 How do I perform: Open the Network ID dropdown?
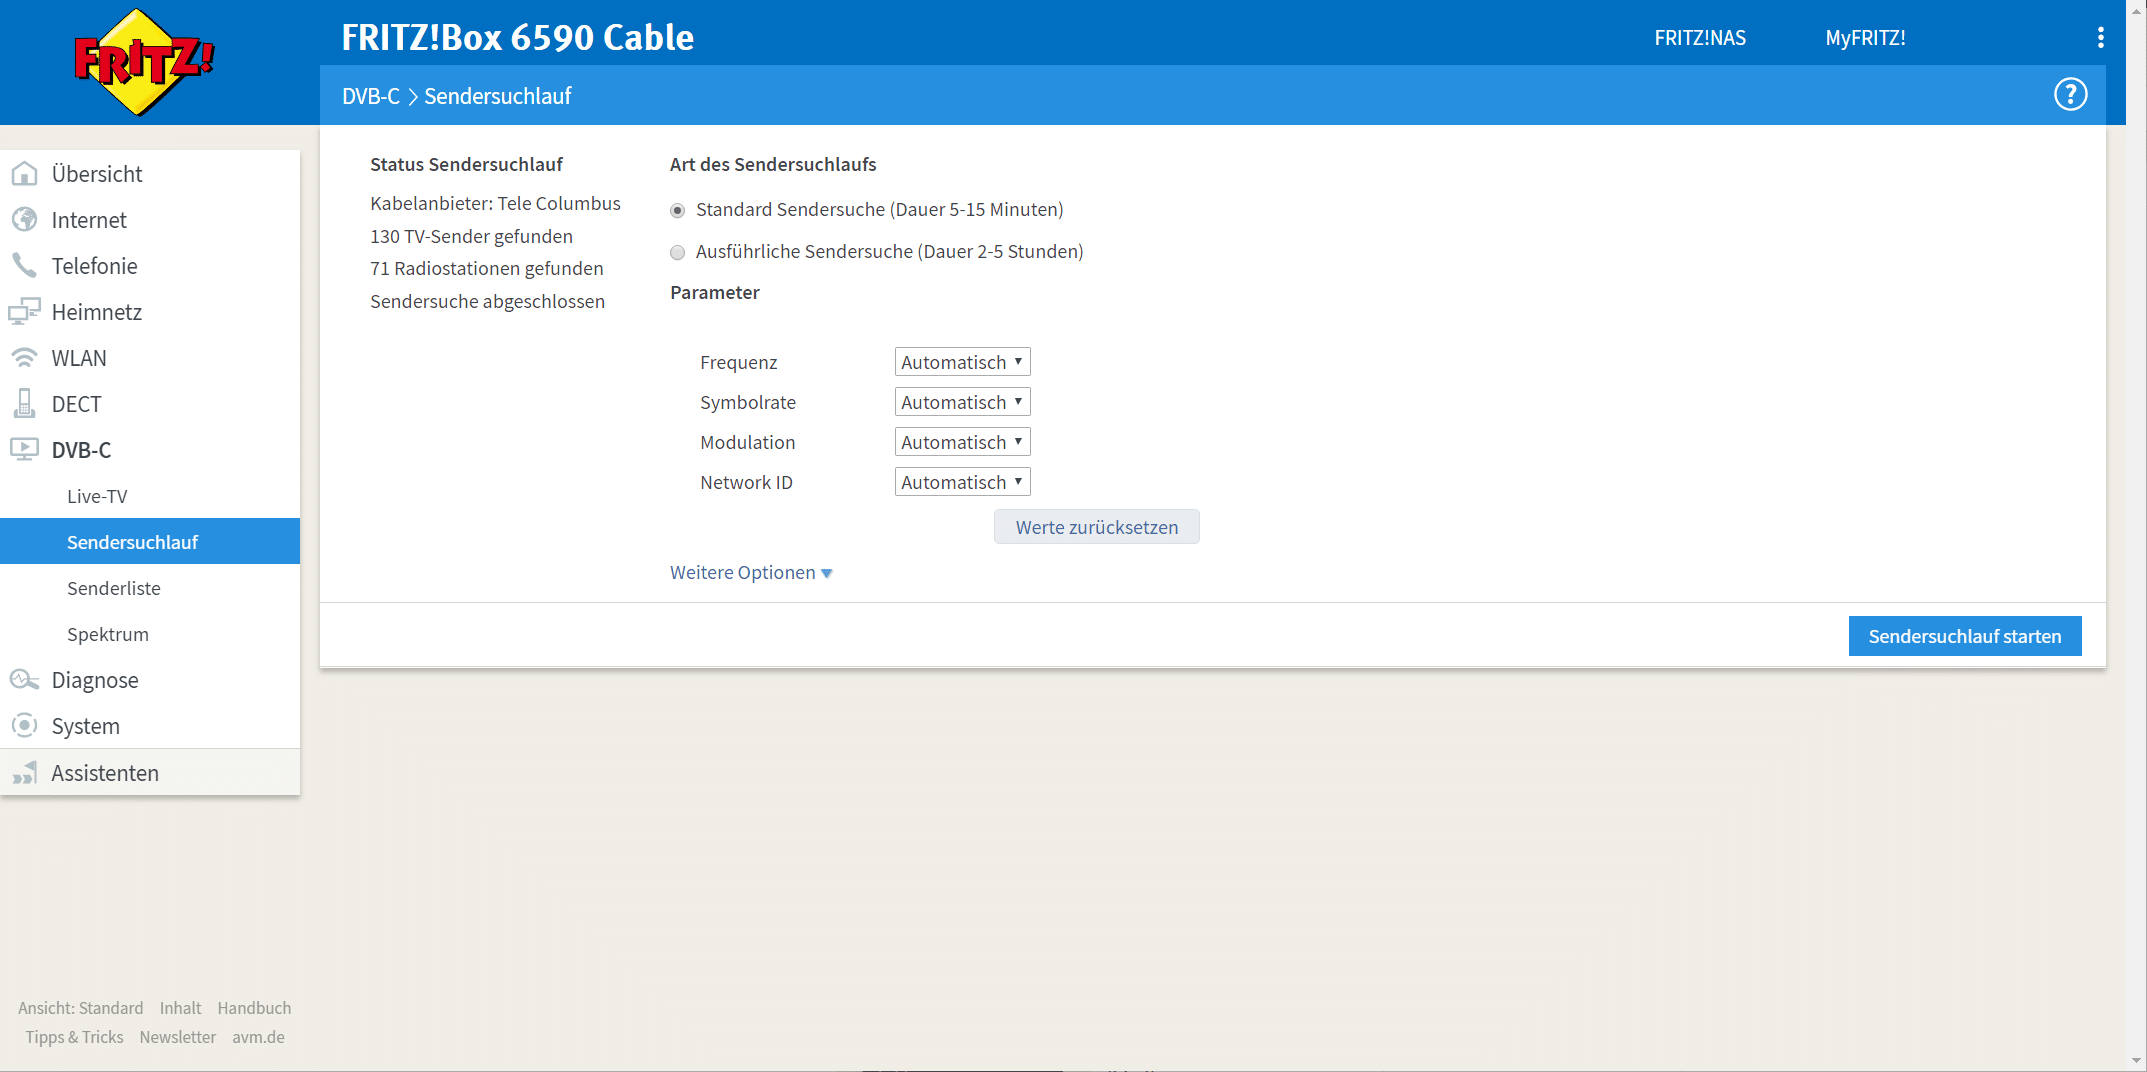(962, 482)
